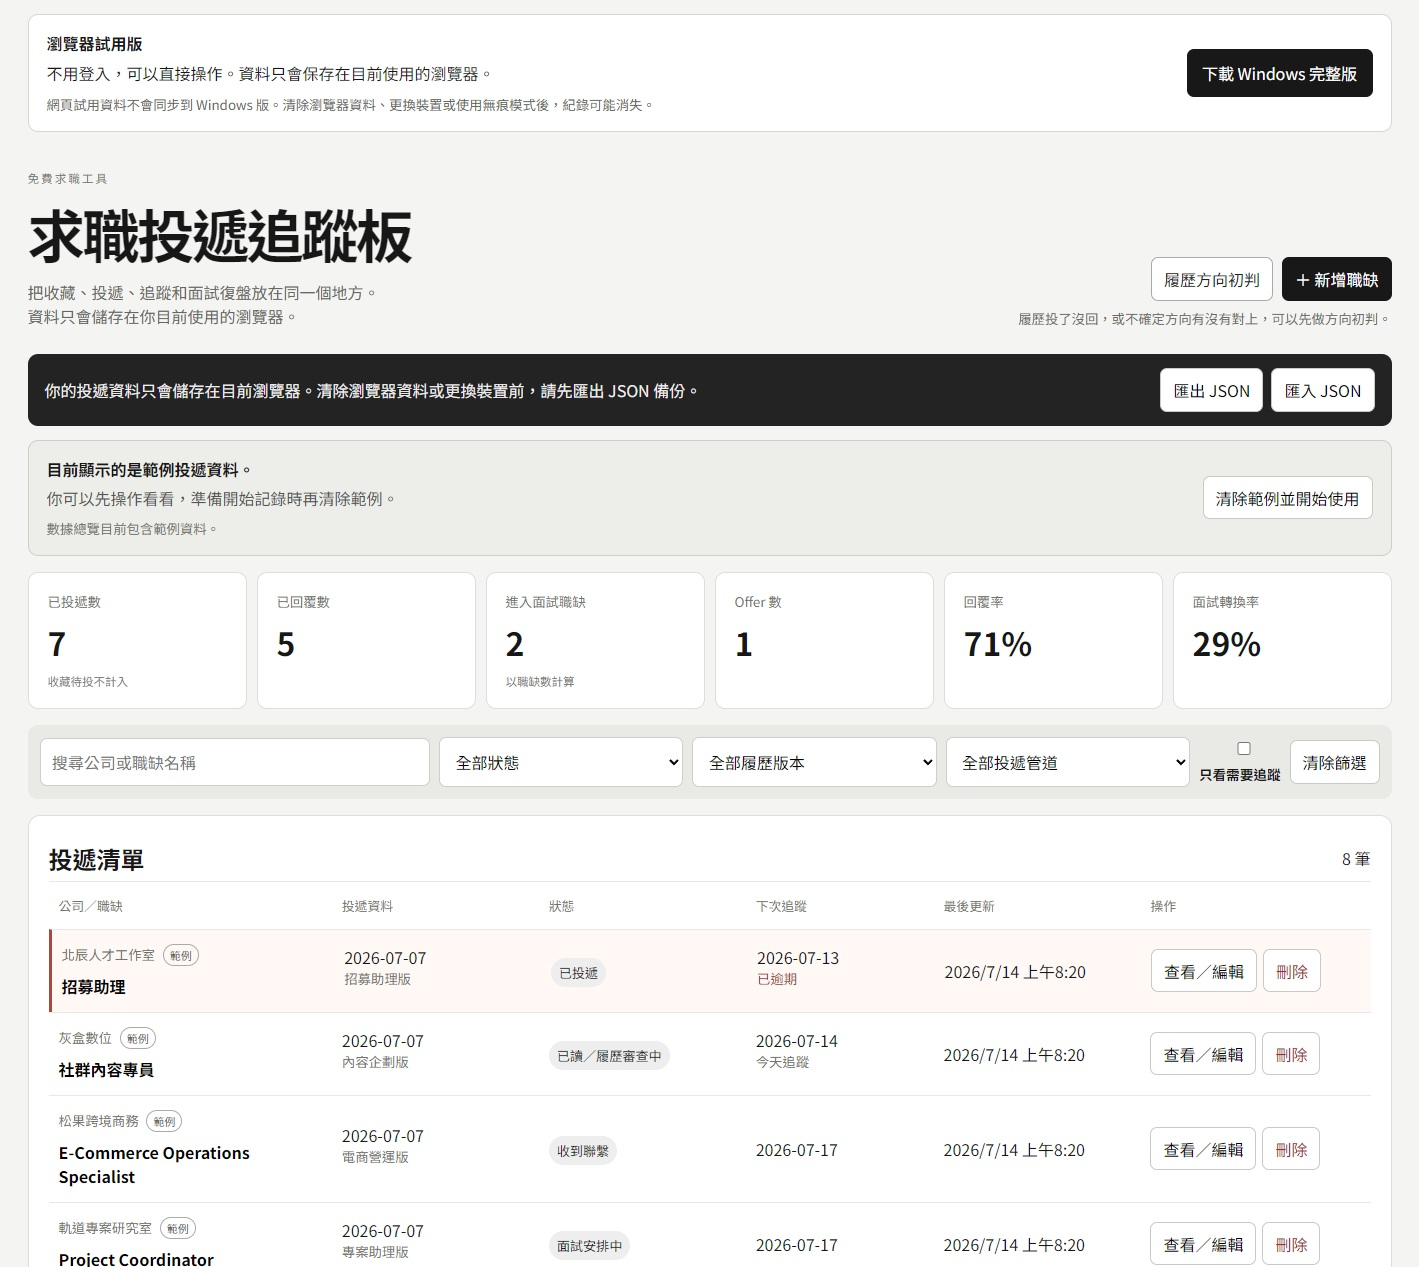Image resolution: width=1419 pixels, height=1267 pixels.
Task: Click the 招募助理 job title
Action: click(94, 987)
